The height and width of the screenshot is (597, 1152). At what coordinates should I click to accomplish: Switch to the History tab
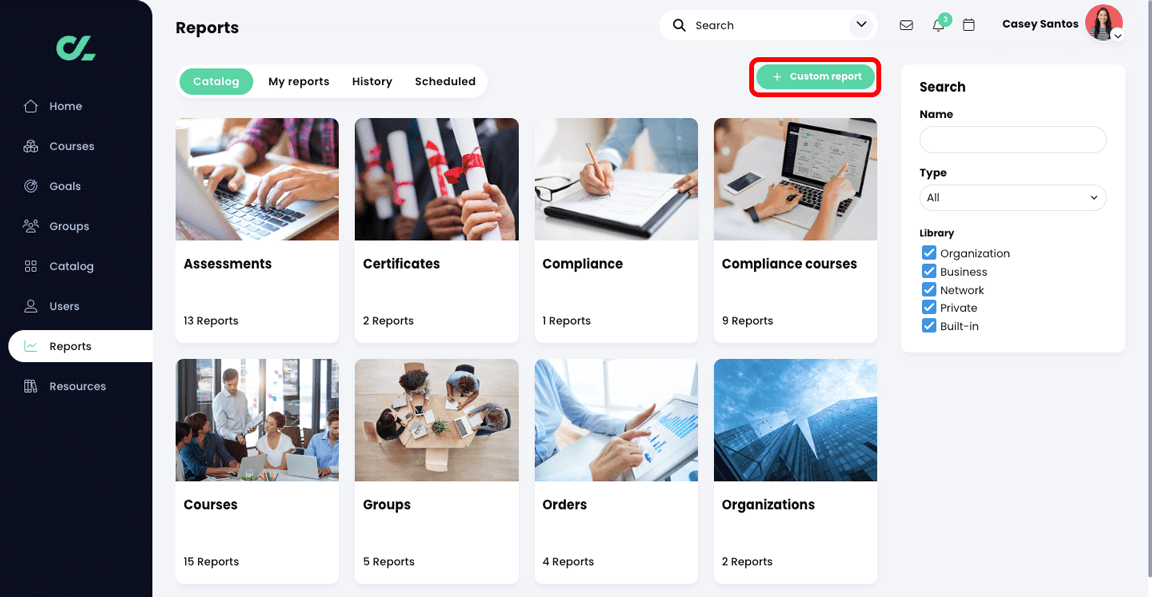(x=372, y=82)
